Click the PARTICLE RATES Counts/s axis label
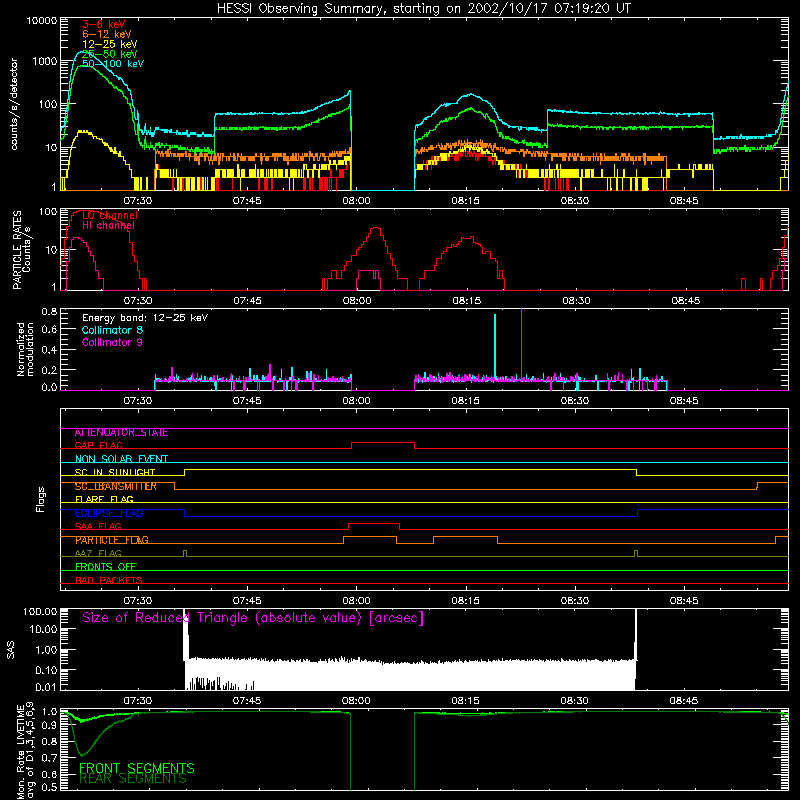The width and height of the screenshot is (800, 800). tap(22, 250)
